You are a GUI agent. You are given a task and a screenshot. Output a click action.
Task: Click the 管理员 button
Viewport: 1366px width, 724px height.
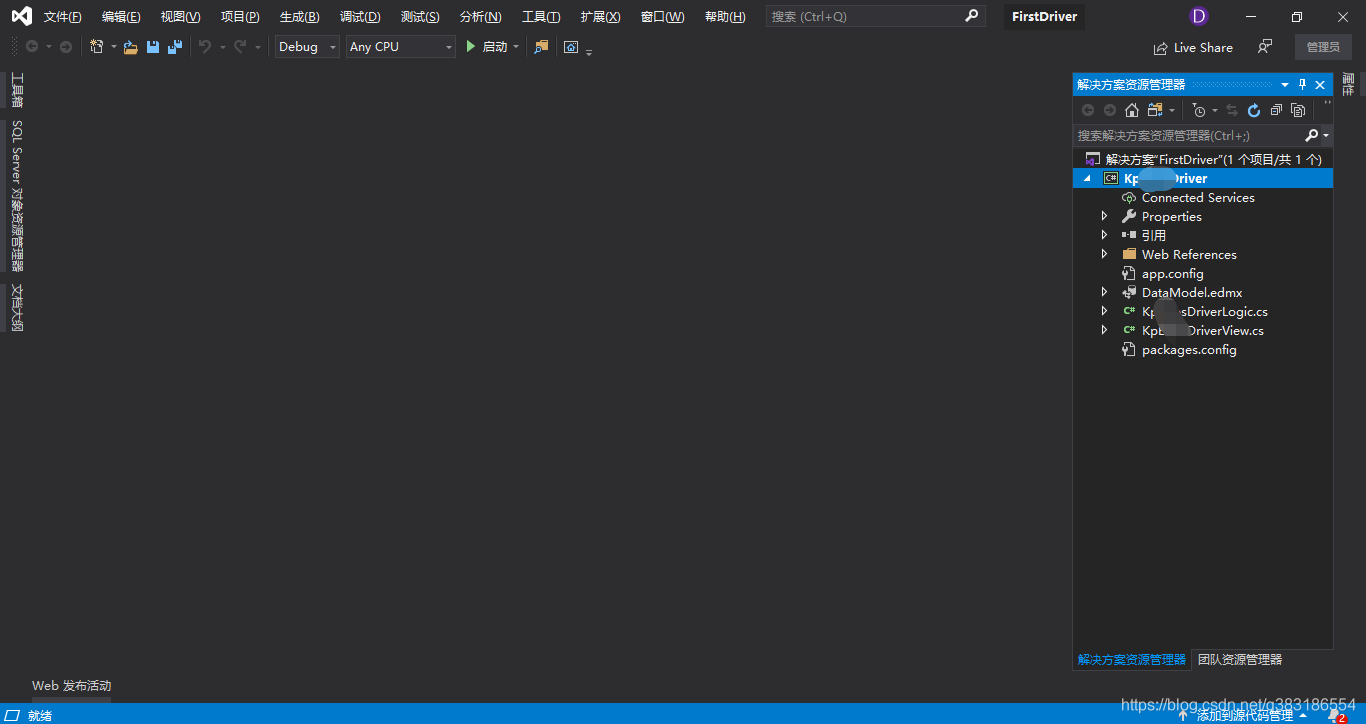coord(1323,47)
